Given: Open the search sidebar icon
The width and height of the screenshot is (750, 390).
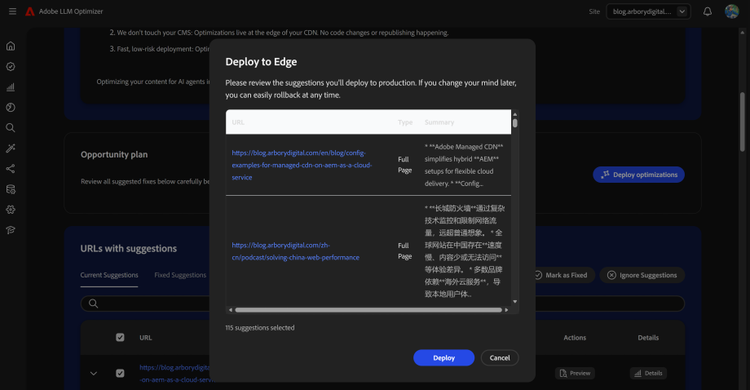Looking at the screenshot, I should point(11,128).
